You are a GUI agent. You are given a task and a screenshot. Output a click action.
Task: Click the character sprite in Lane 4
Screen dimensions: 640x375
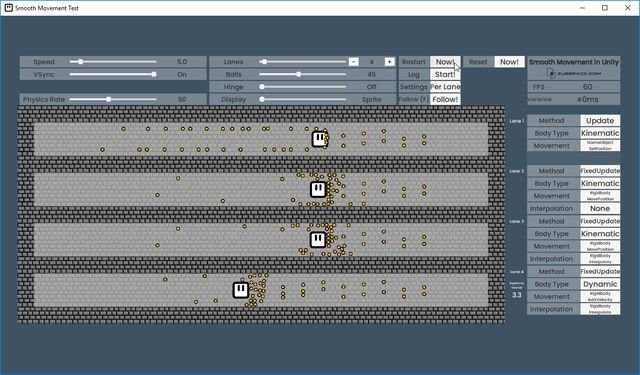click(x=240, y=290)
